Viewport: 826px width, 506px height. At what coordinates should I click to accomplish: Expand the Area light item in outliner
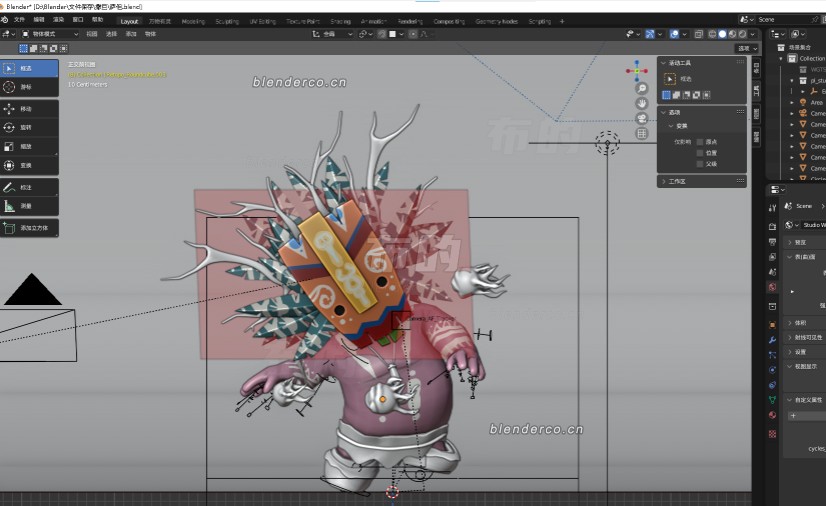click(792, 103)
